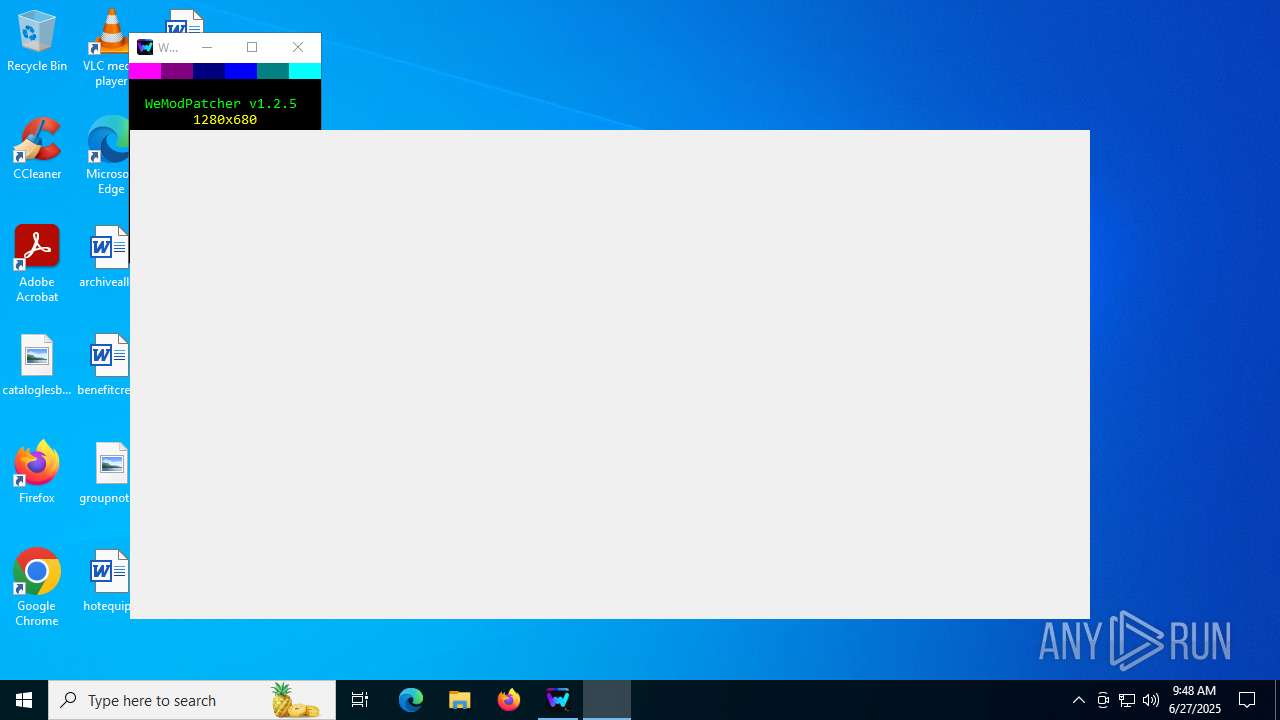
Task: Open File Explorer from the taskbar
Action: coord(460,700)
